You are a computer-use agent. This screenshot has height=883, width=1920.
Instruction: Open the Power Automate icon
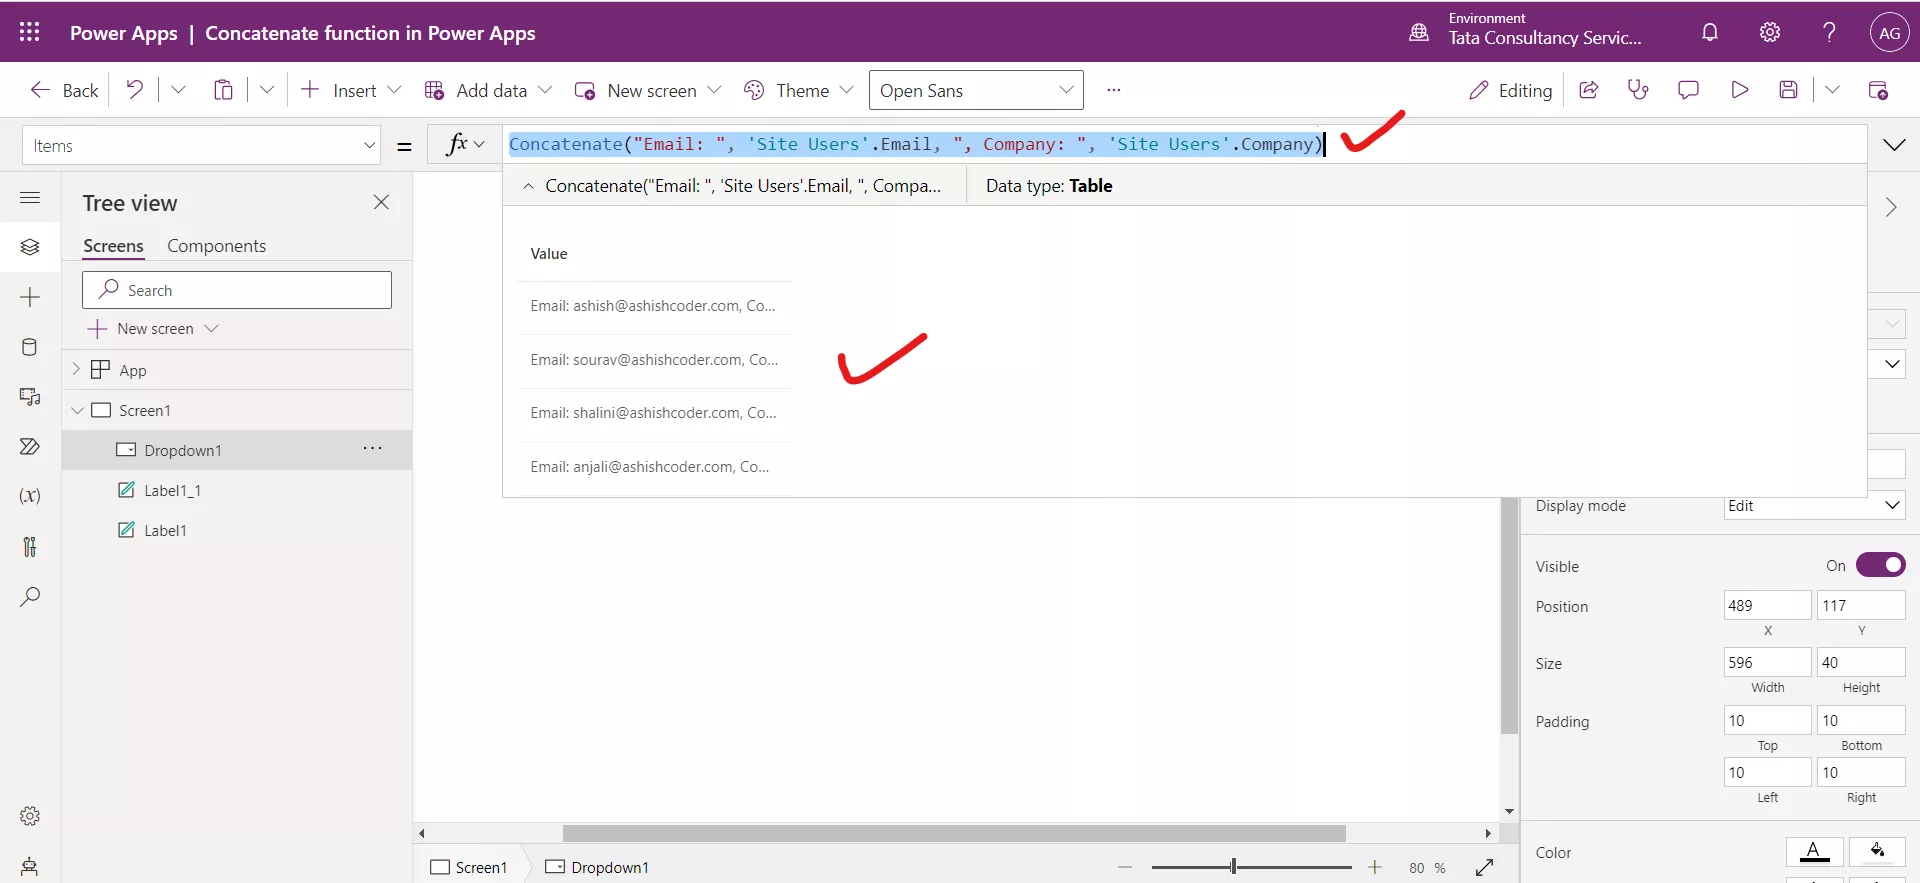click(30, 446)
